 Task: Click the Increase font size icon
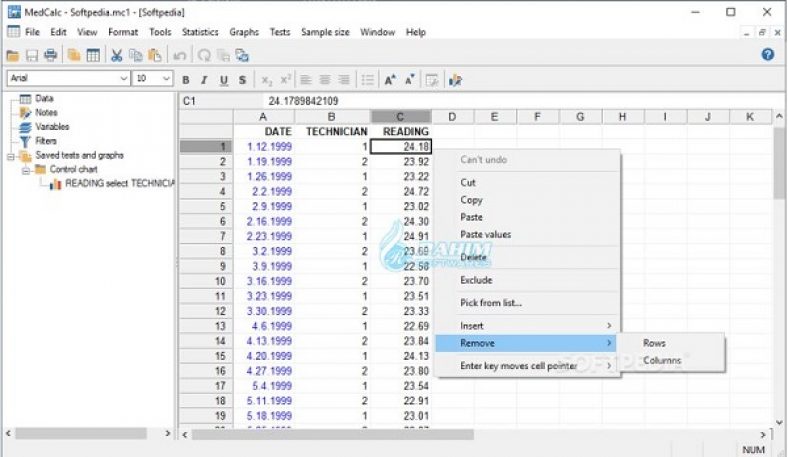[x=390, y=80]
